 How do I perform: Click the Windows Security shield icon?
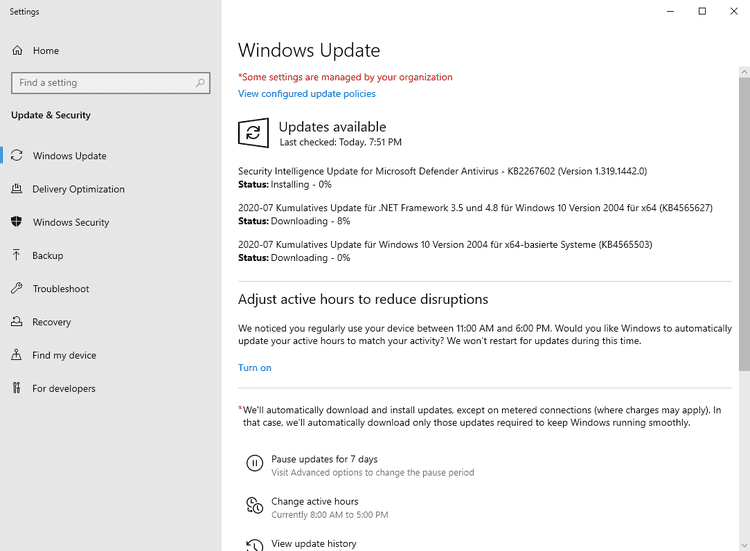pos(17,222)
